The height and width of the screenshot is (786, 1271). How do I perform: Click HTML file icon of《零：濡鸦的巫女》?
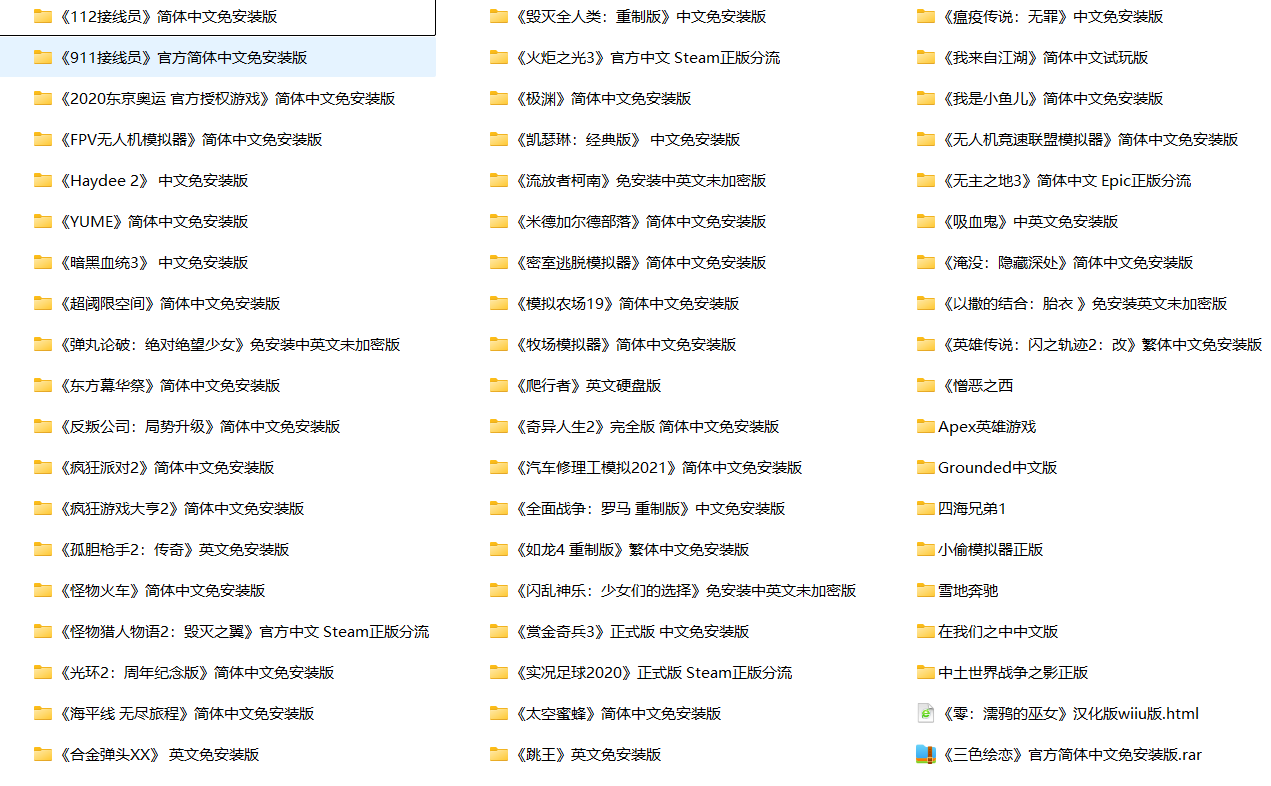click(926, 713)
